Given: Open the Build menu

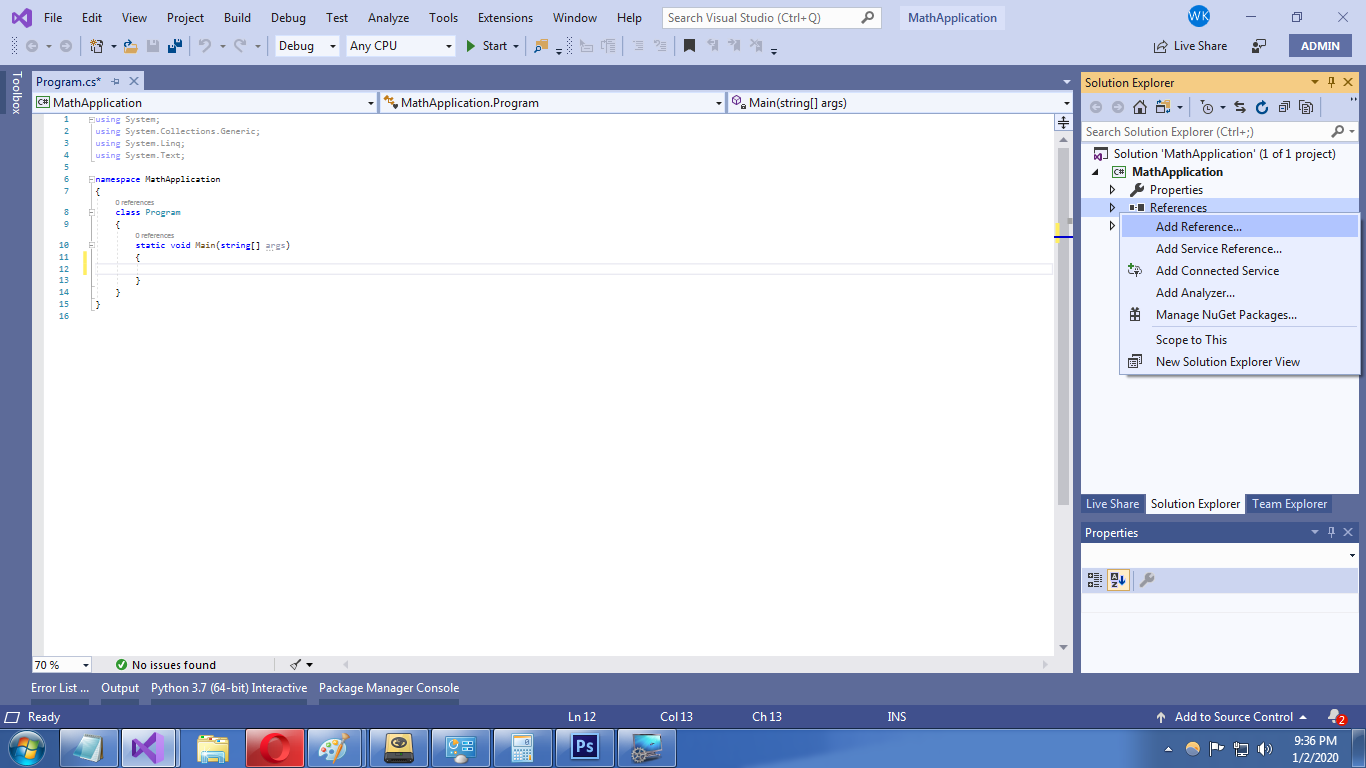Looking at the screenshot, I should pos(237,18).
